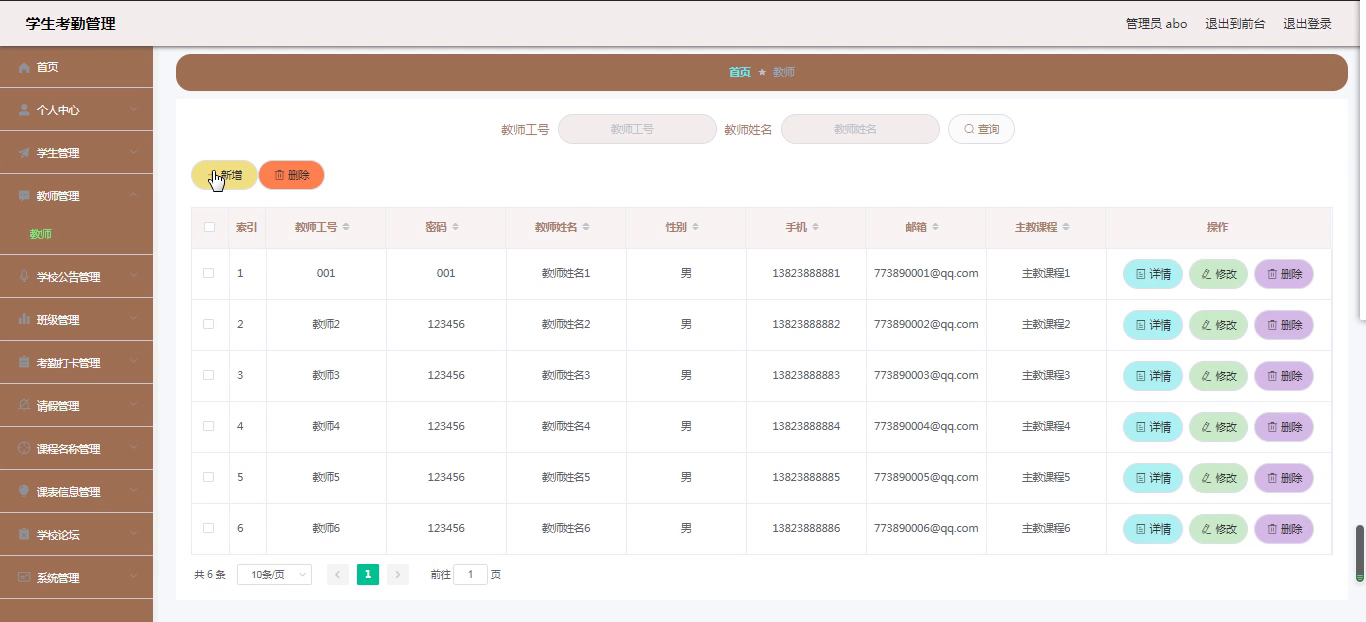Collapse the 教师管理 sidebar menu
The height and width of the screenshot is (622, 1366).
[x=133, y=196]
